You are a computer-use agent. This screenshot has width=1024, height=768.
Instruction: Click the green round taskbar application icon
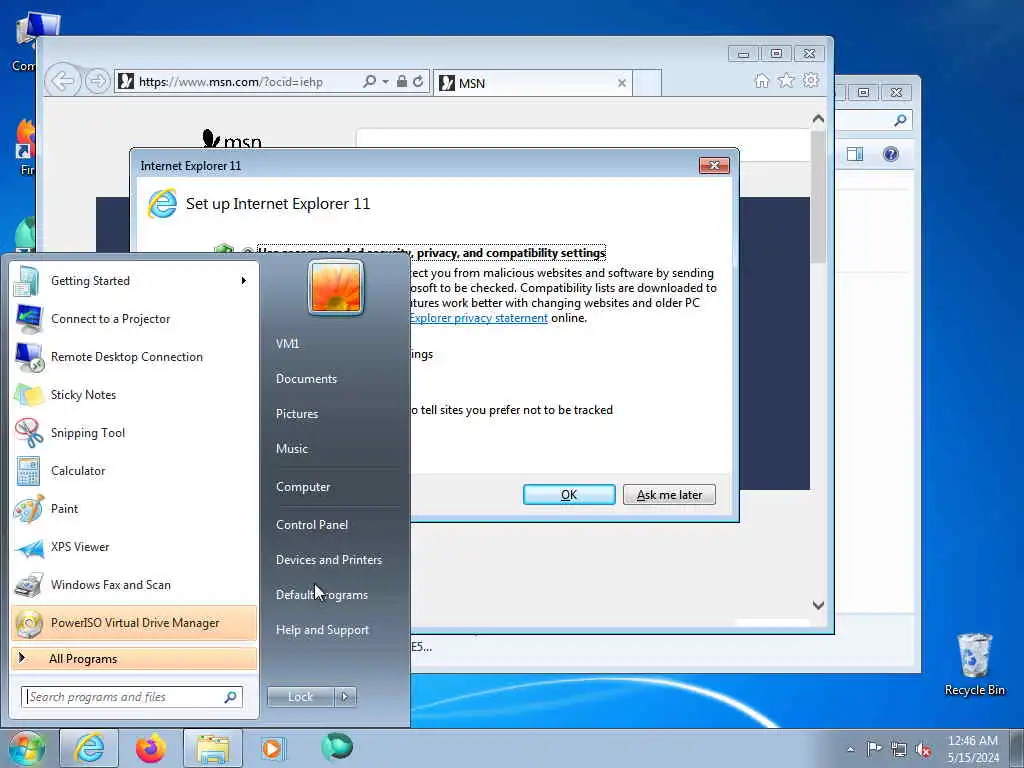click(x=337, y=746)
